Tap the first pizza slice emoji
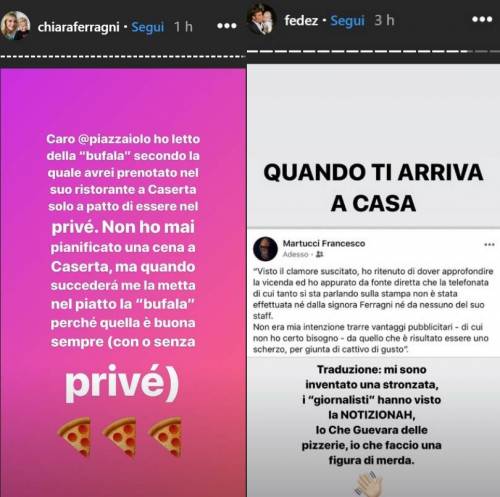This screenshot has width=500, height=497. coord(75,436)
